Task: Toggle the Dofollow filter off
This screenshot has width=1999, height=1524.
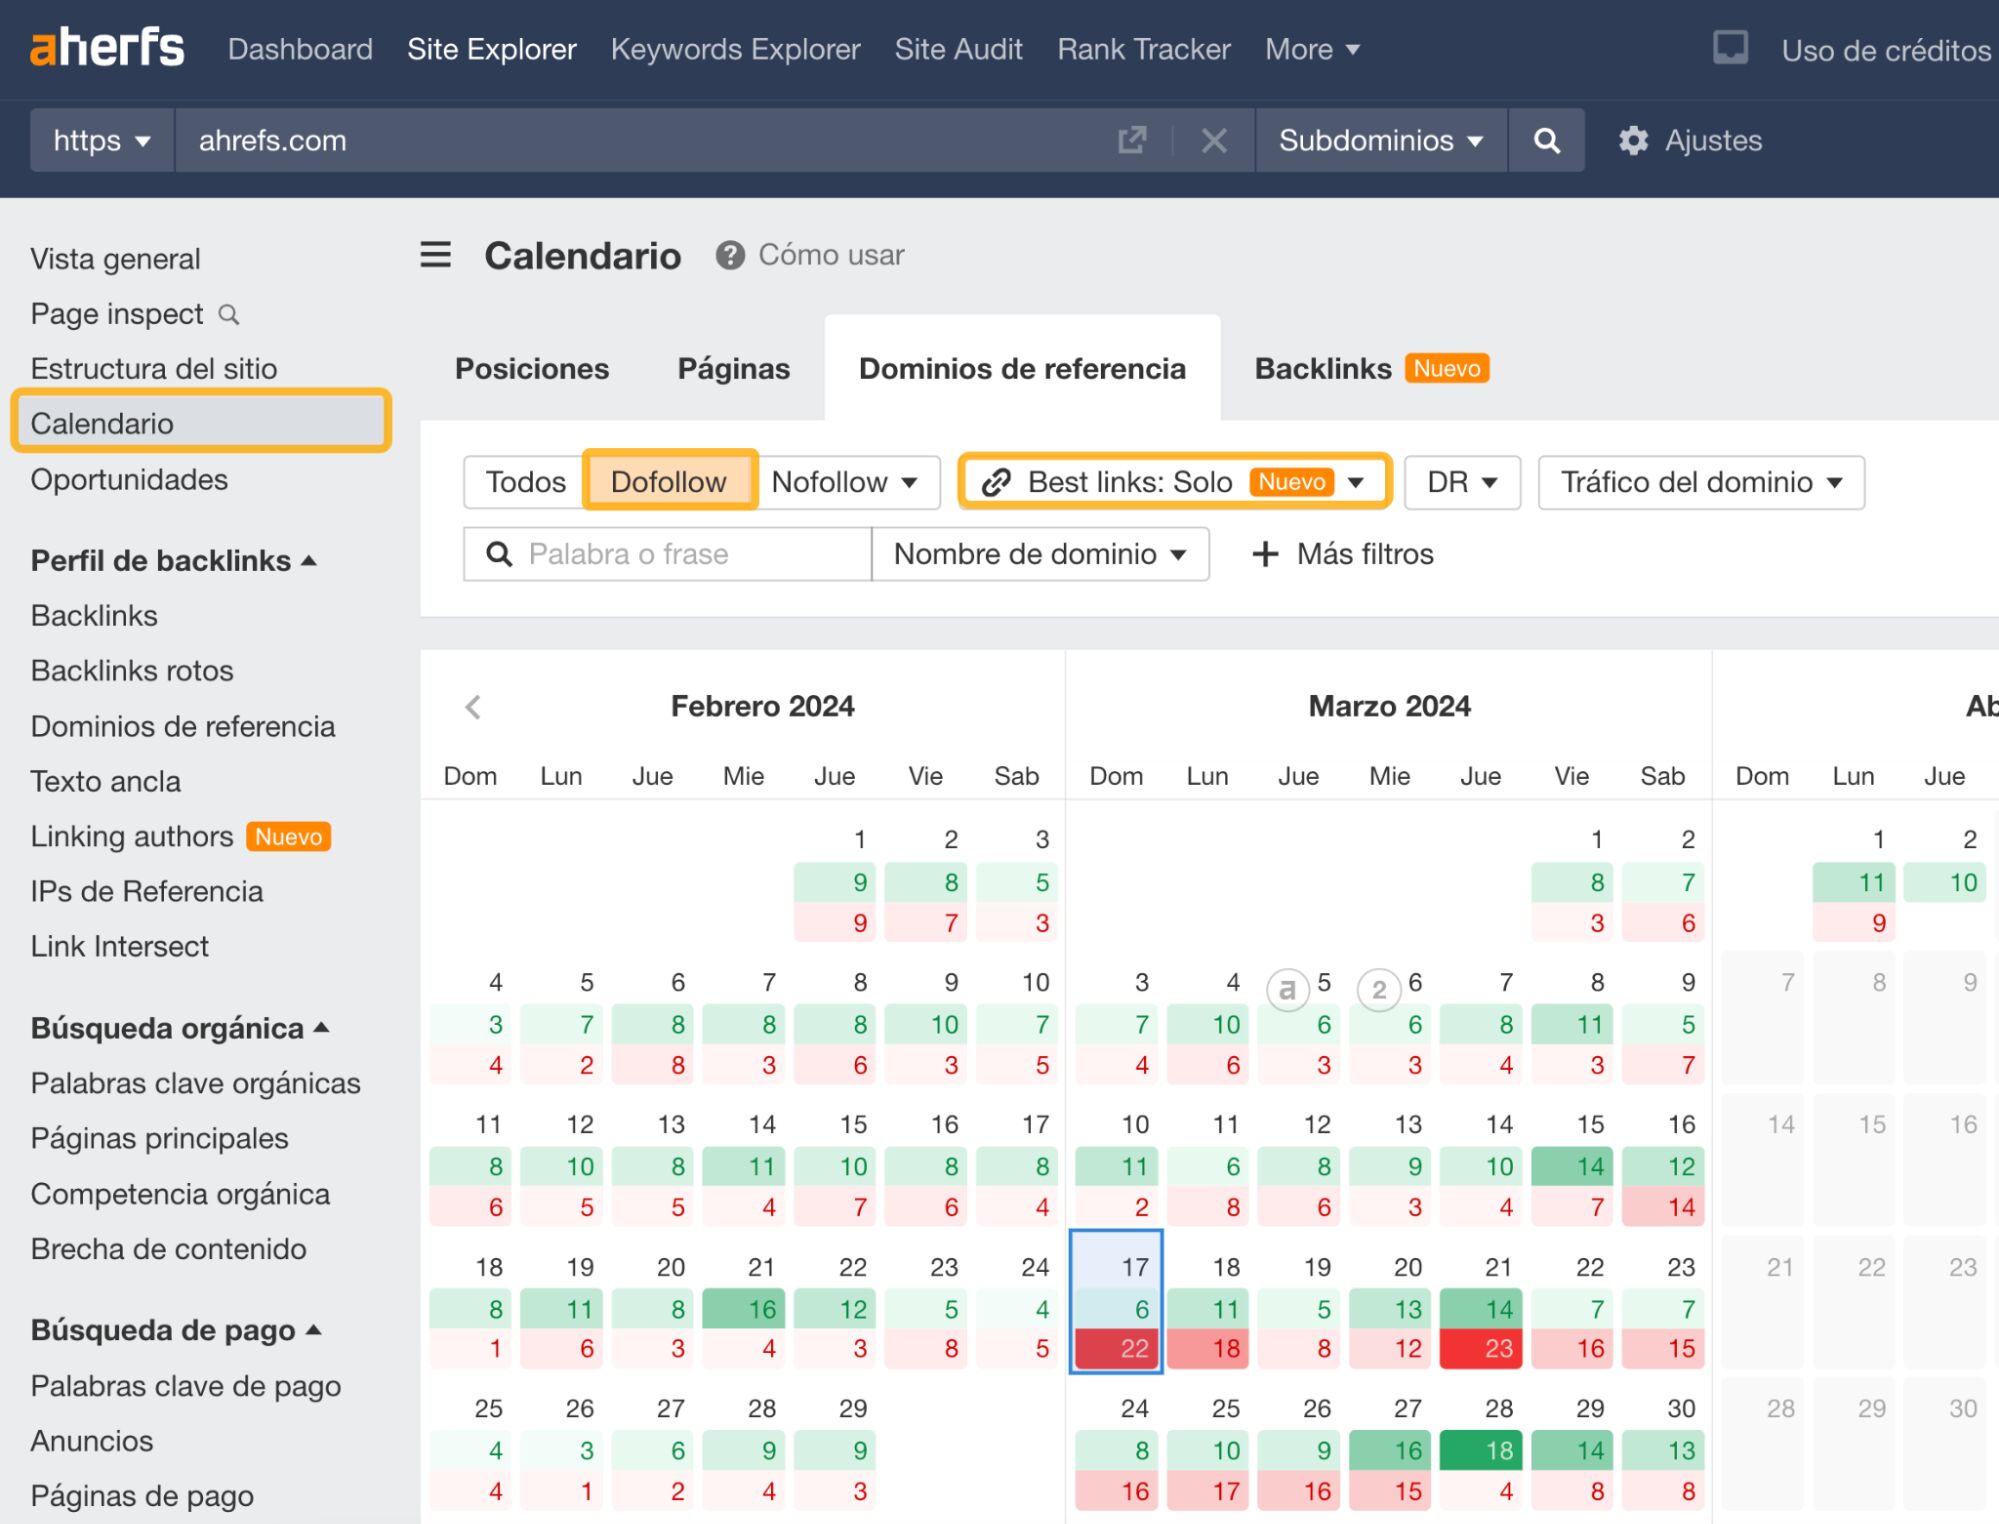Action: click(668, 481)
